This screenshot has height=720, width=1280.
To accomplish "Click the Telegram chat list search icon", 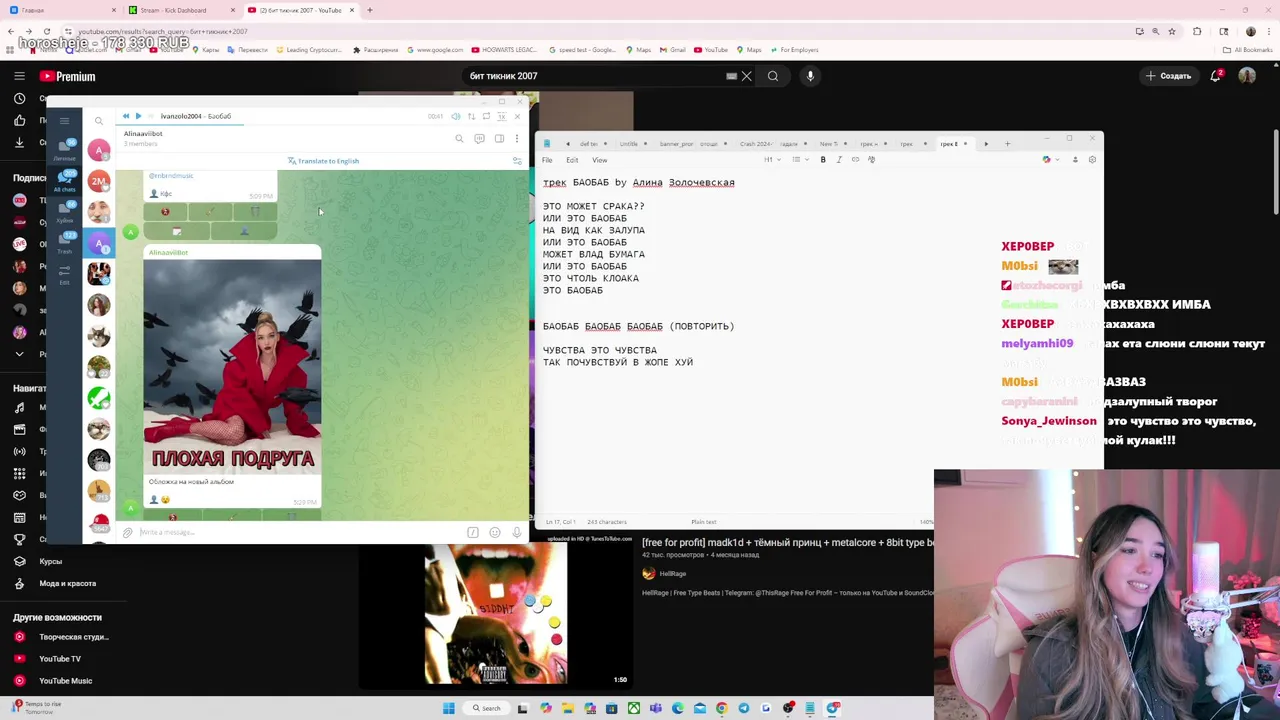I will (99, 121).
